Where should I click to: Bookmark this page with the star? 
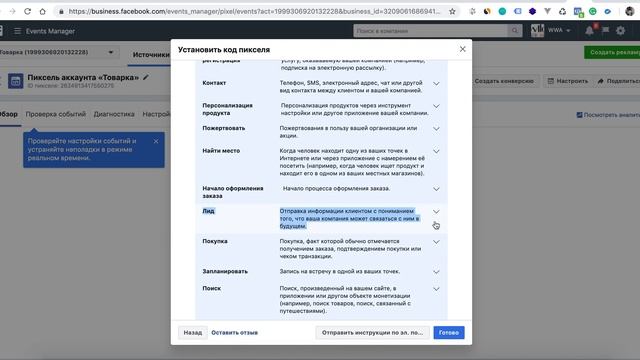coord(452,11)
